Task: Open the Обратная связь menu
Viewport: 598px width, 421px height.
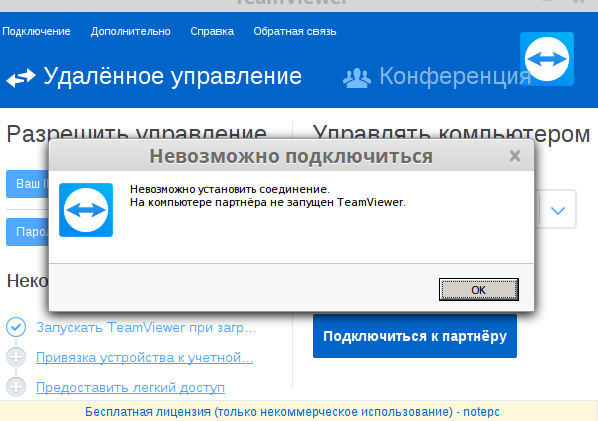Action: (x=295, y=31)
